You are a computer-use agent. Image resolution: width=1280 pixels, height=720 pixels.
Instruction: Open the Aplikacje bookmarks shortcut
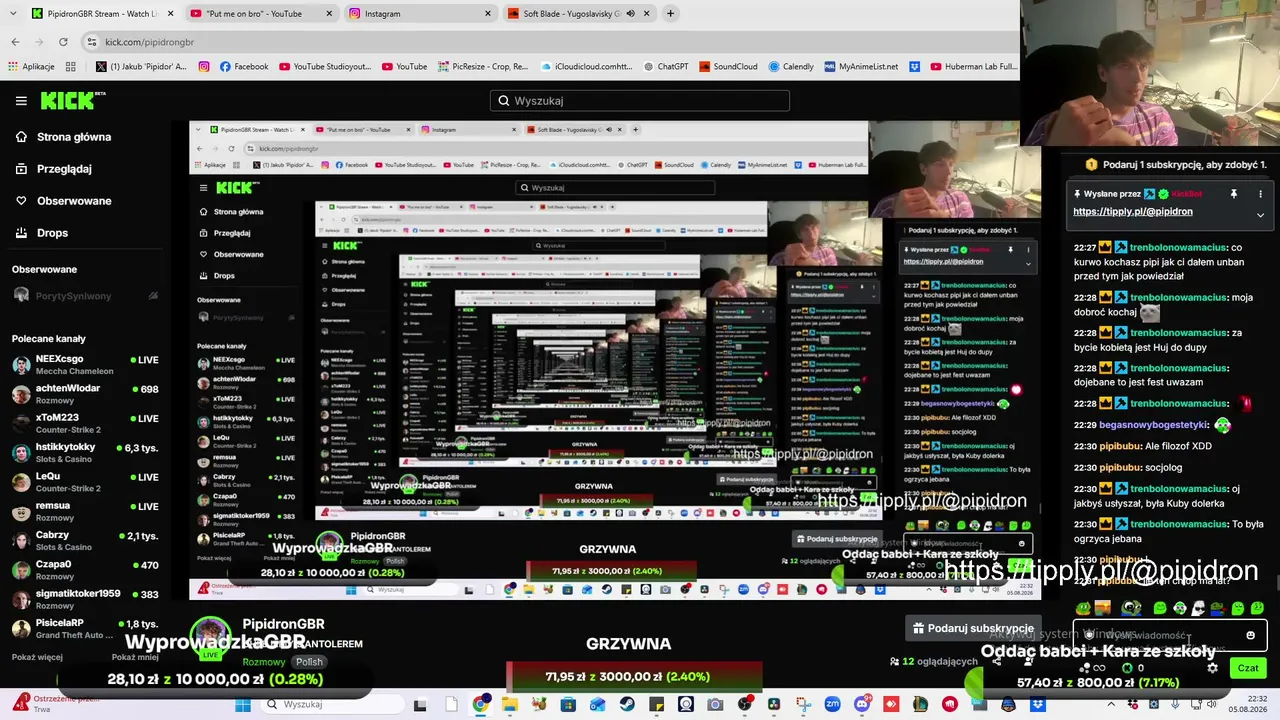coord(32,67)
